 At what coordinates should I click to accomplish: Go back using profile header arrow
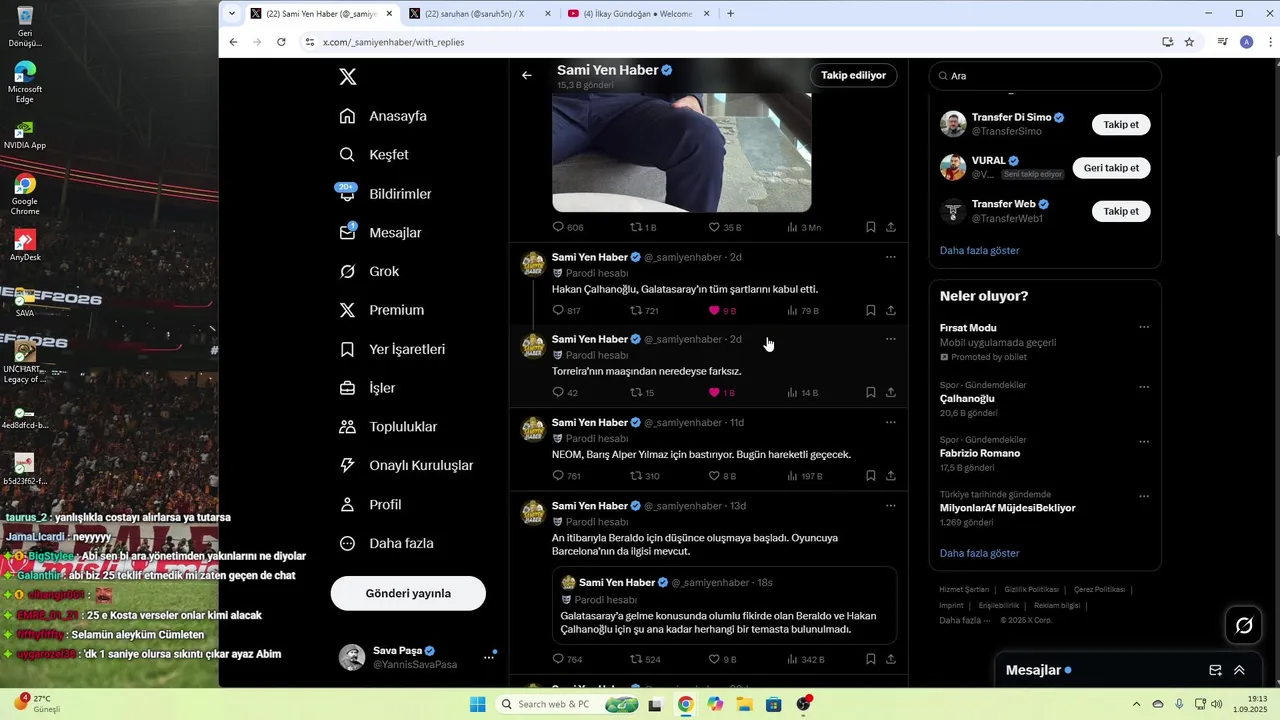(x=527, y=75)
